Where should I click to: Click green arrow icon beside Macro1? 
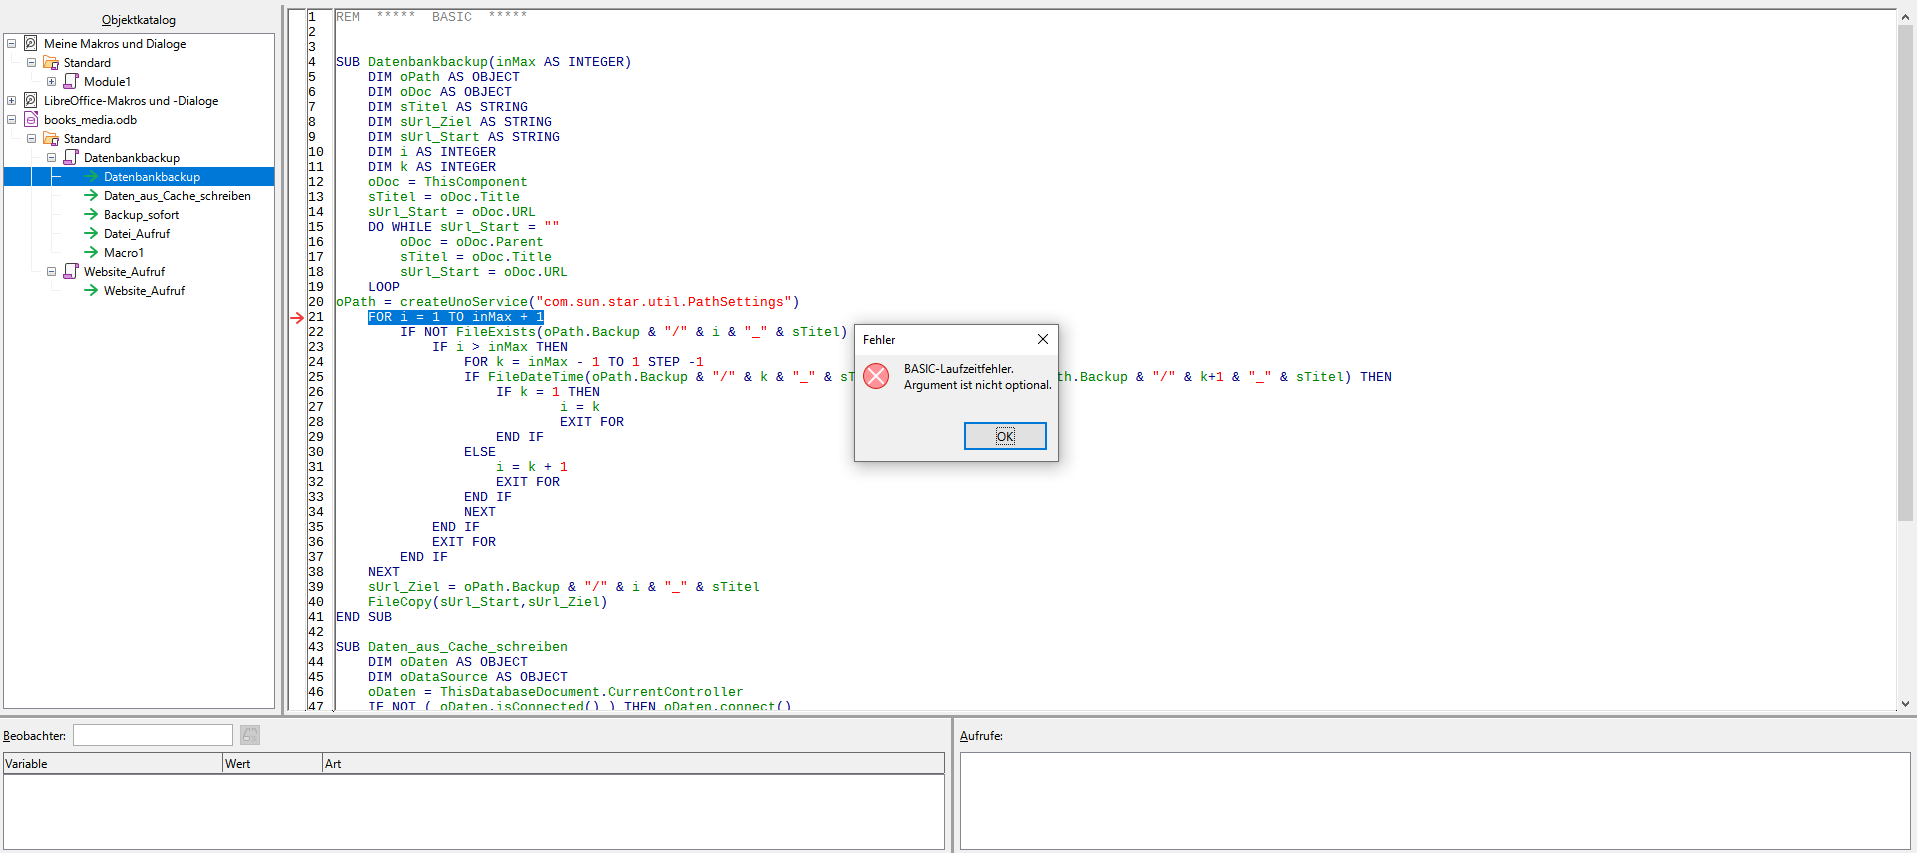[x=91, y=253]
